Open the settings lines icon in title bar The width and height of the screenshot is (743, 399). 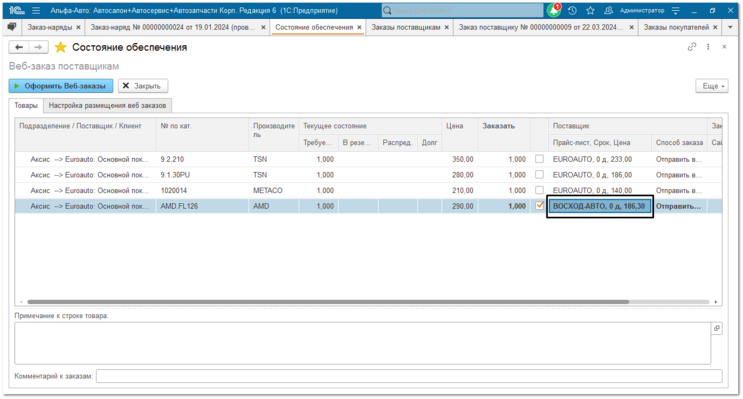pos(676,10)
